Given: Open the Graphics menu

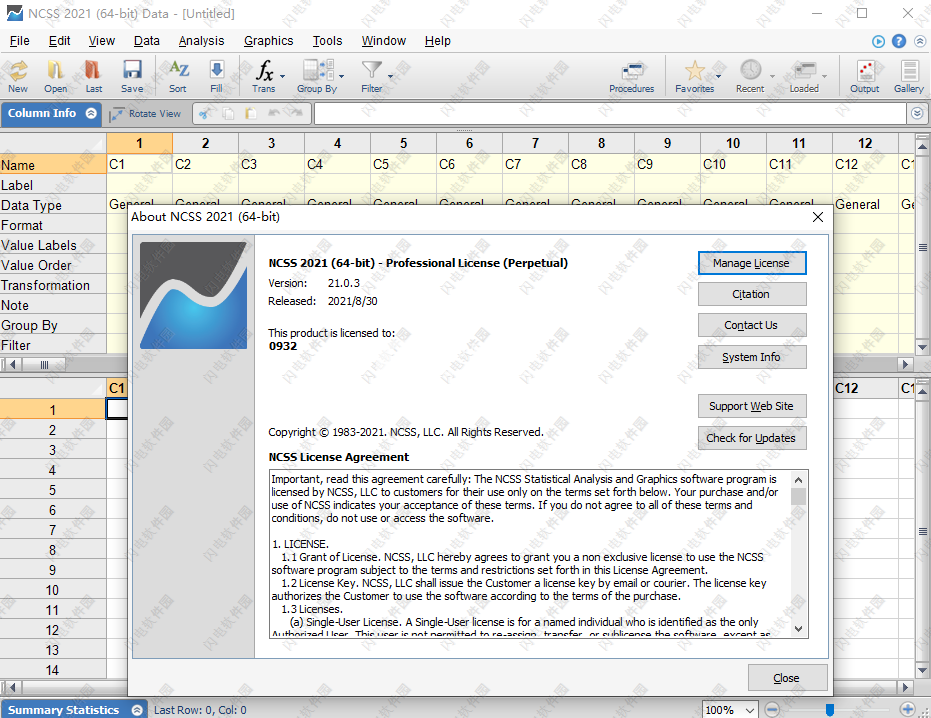Looking at the screenshot, I should click(268, 41).
